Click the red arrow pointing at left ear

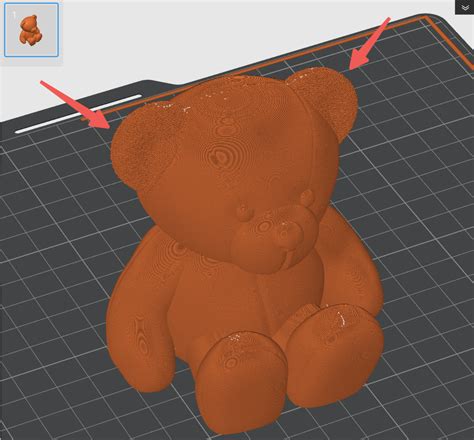(76, 104)
